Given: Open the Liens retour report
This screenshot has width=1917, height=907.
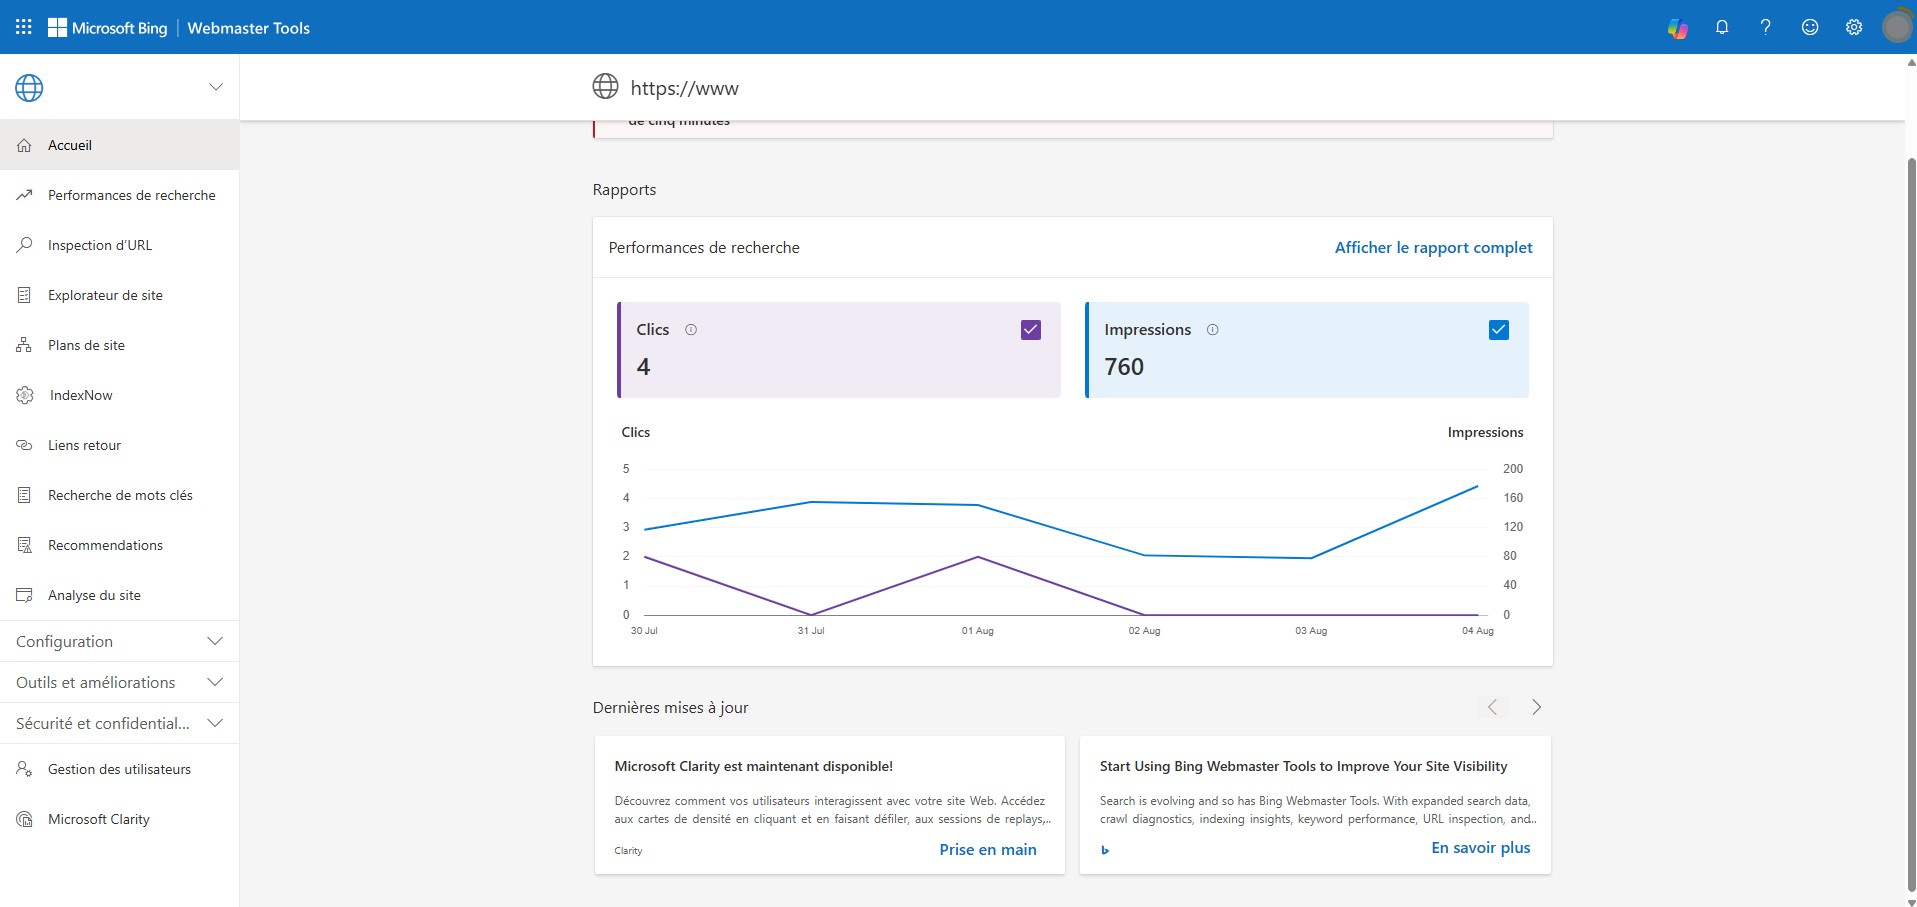Looking at the screenshot, I should click(85, 444).
